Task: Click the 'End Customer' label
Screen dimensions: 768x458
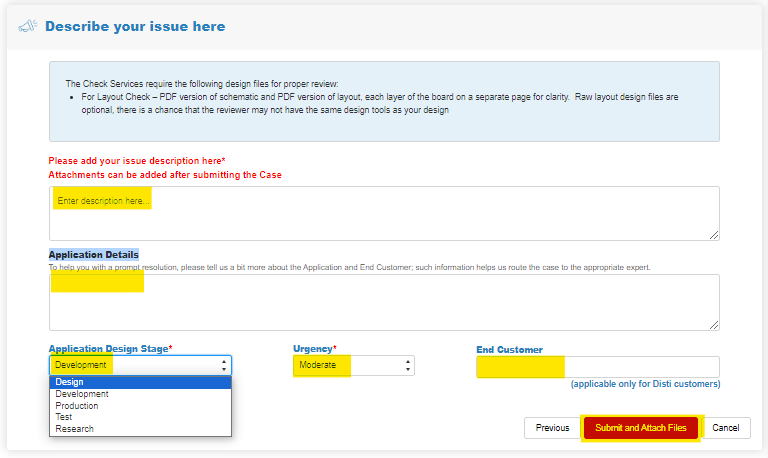Action: pos(509,350)
